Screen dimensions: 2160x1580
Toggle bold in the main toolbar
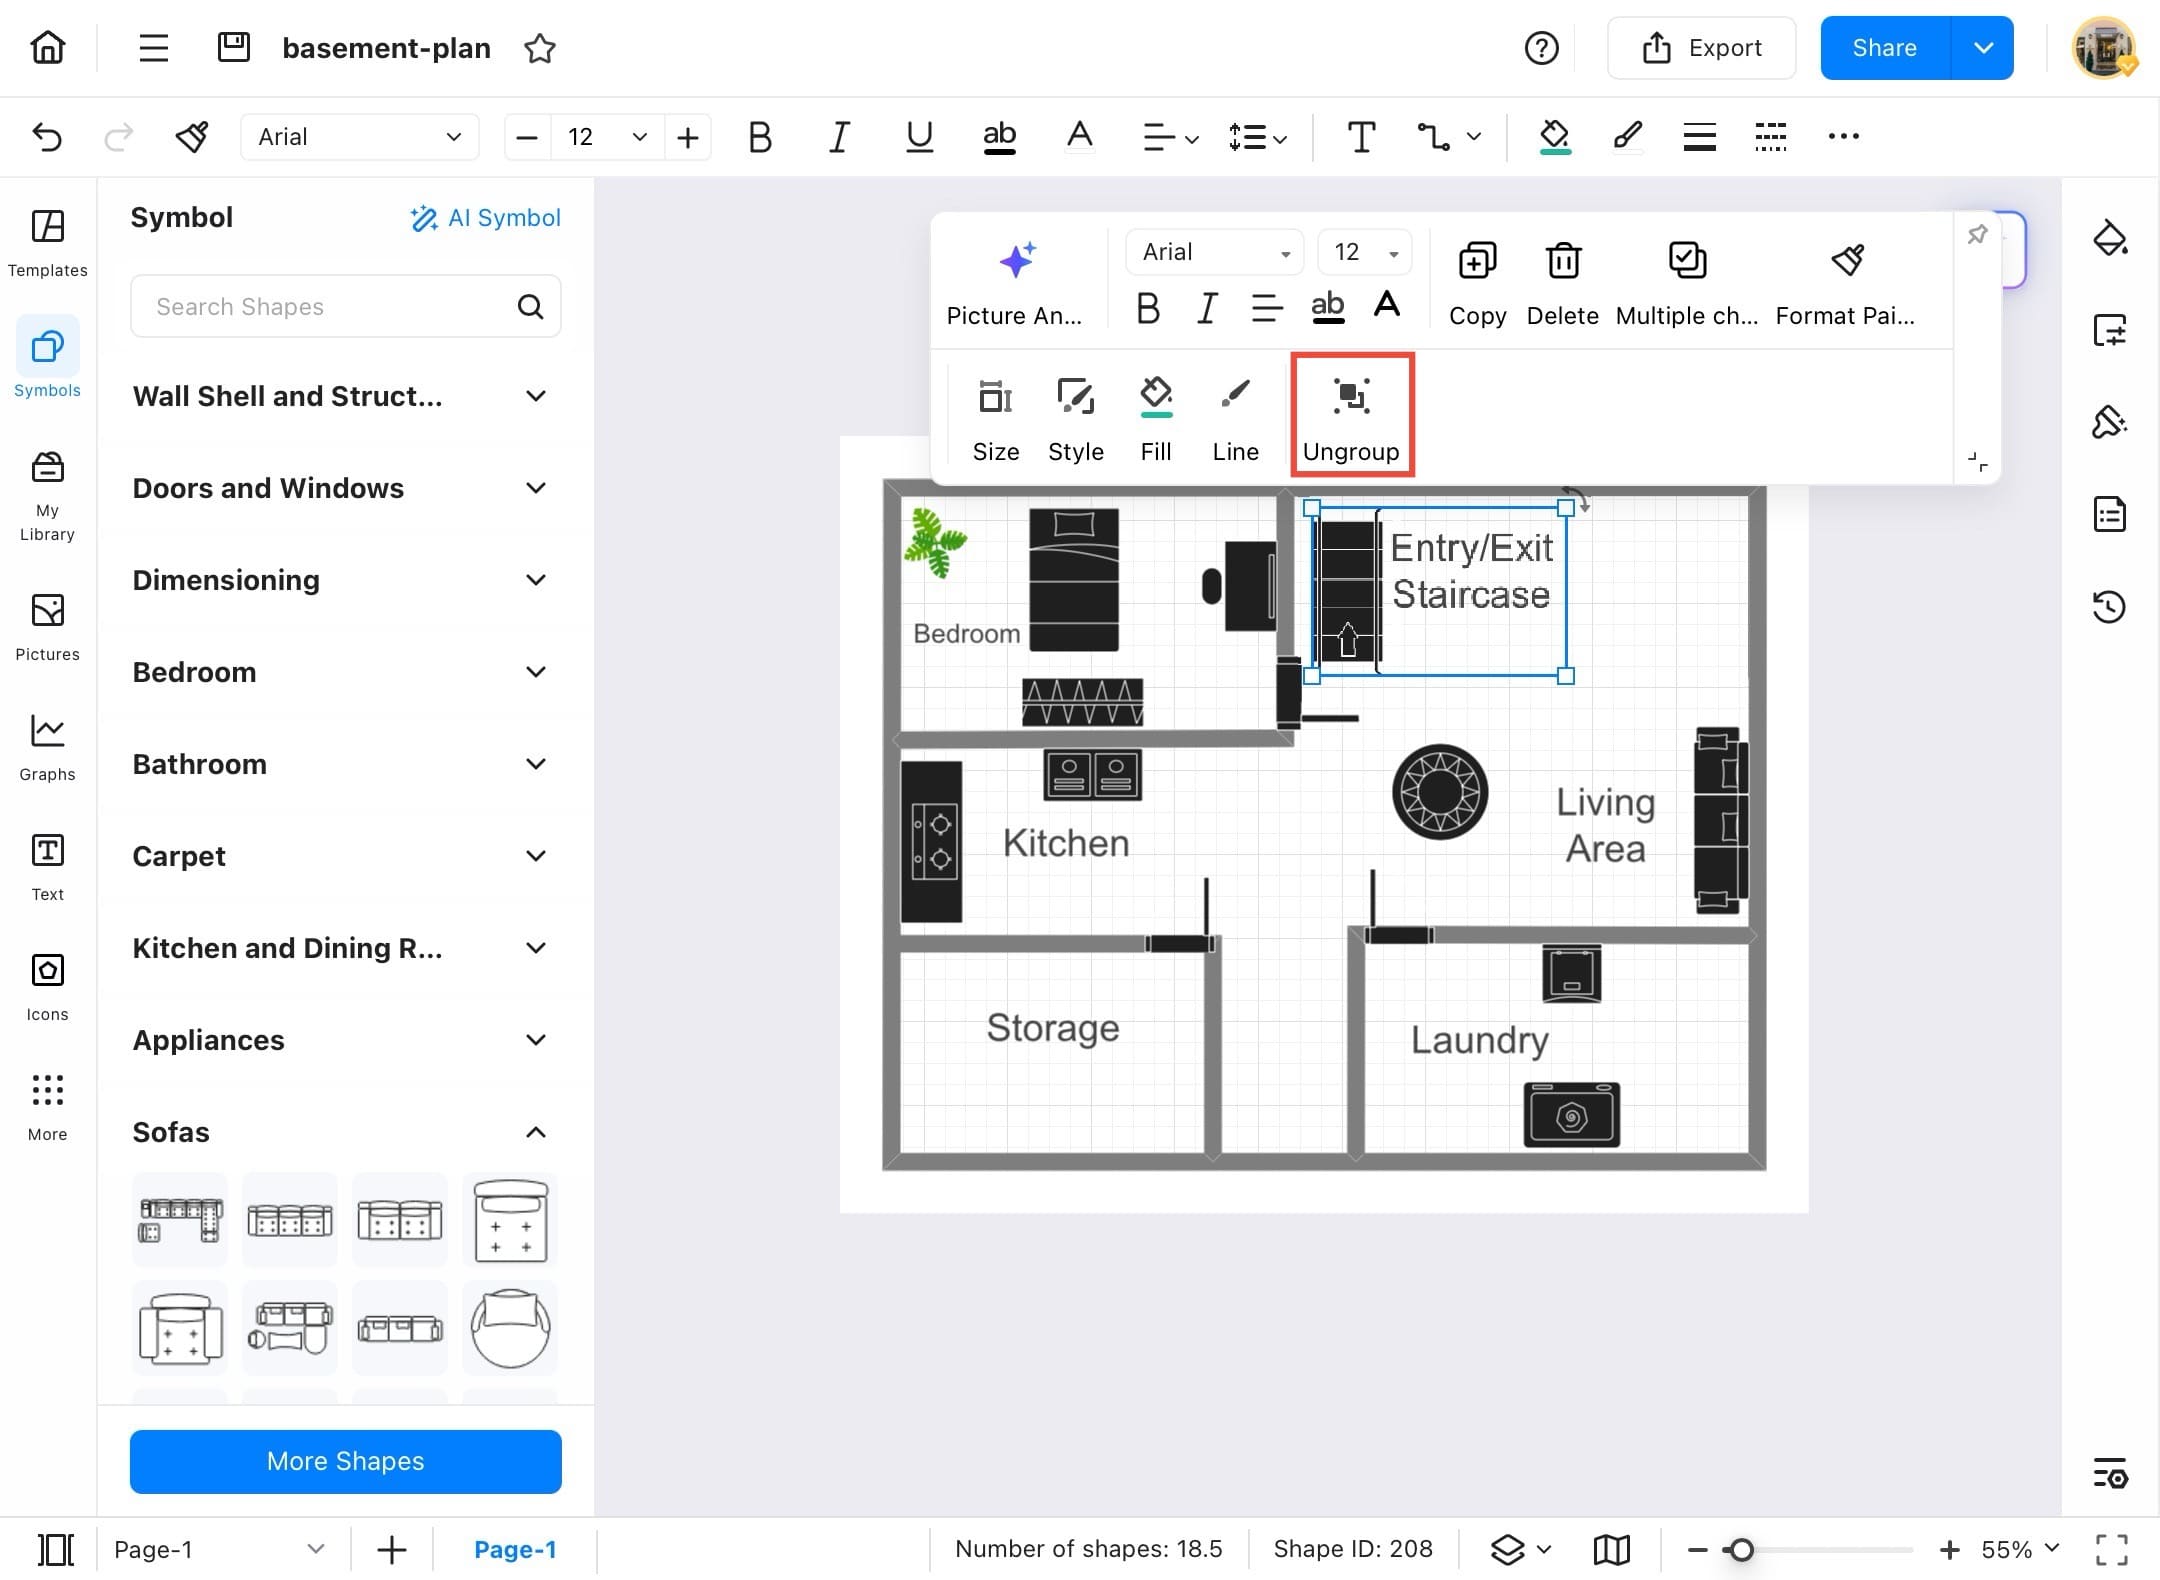click(x=760, y=136)
